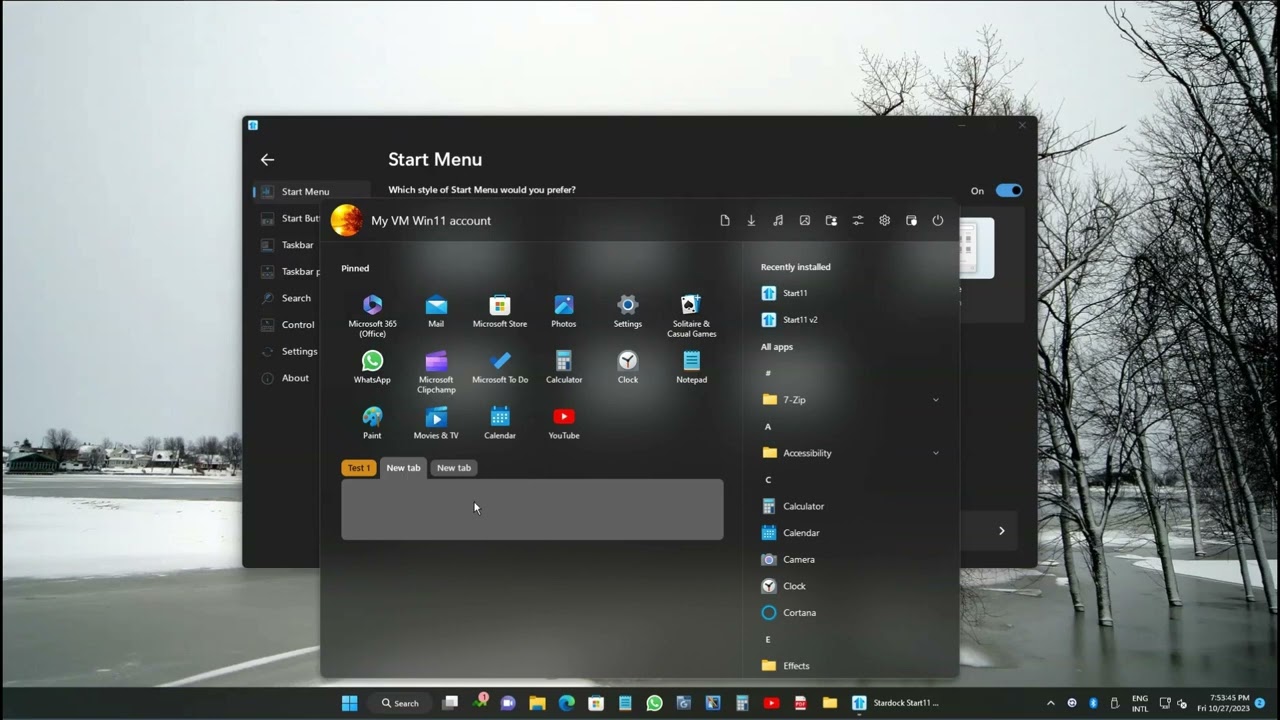Launch Microsoft Edge from the taskbar
Viewport: 1280px width, 720px height.
[x=566, y=703]
